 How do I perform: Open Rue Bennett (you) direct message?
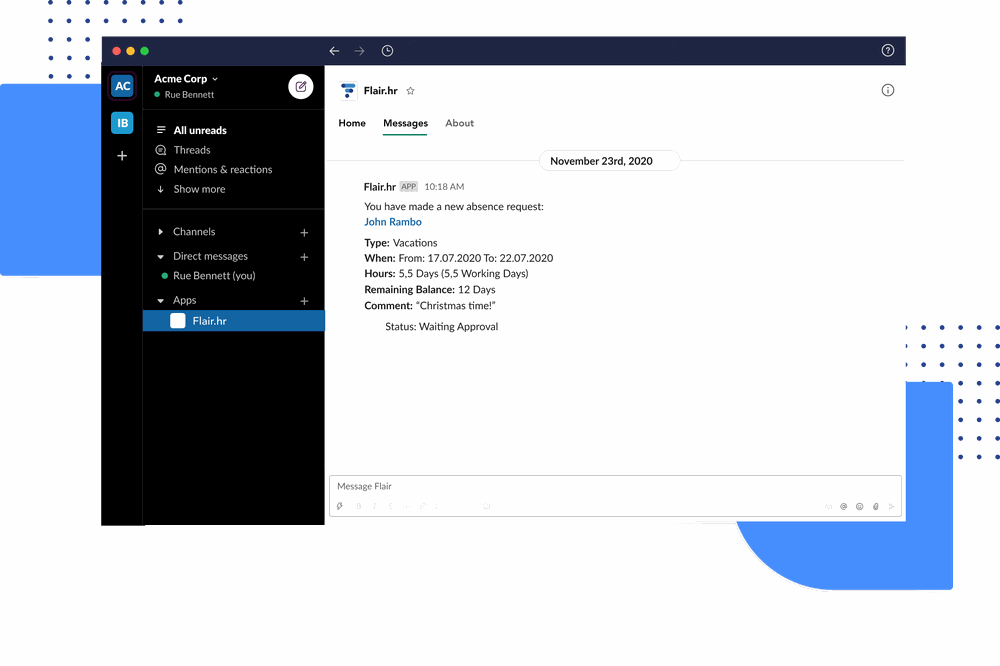214,276
